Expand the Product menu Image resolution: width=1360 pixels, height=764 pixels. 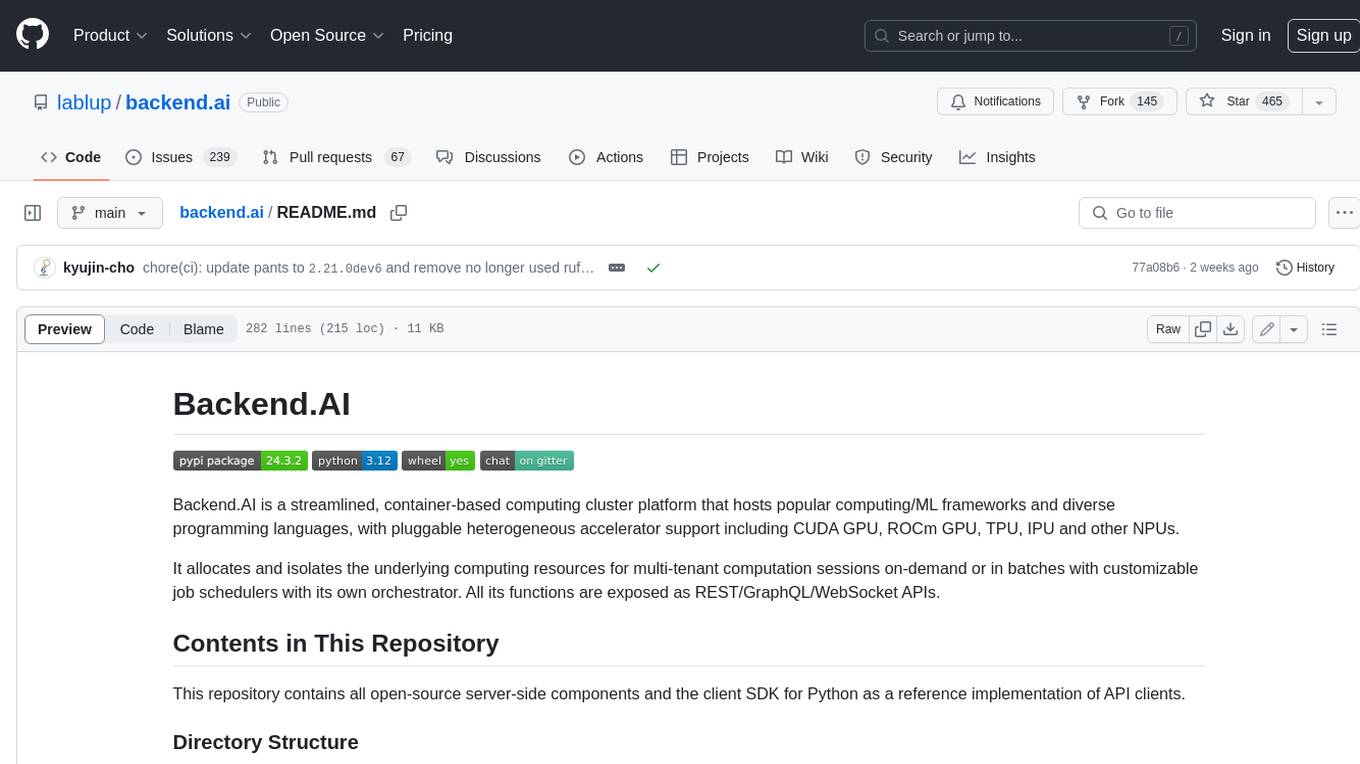(110, 35)
